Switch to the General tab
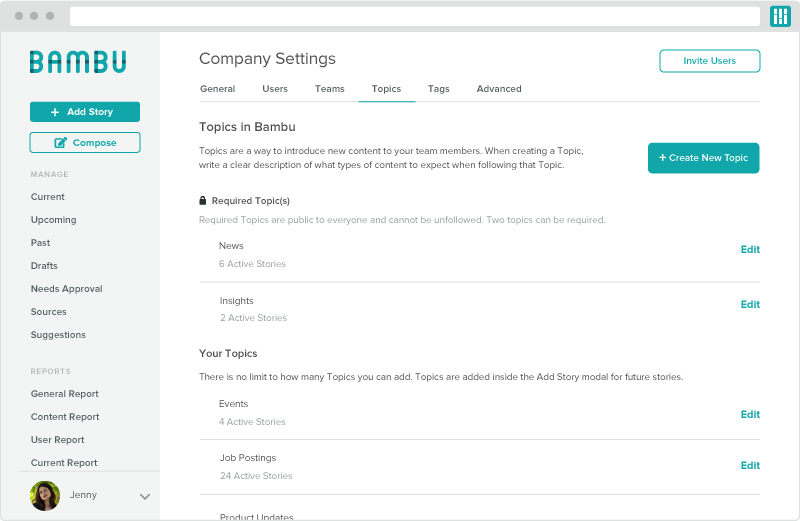800x521 pixels. pyautogui.click(x=217, y=89)
